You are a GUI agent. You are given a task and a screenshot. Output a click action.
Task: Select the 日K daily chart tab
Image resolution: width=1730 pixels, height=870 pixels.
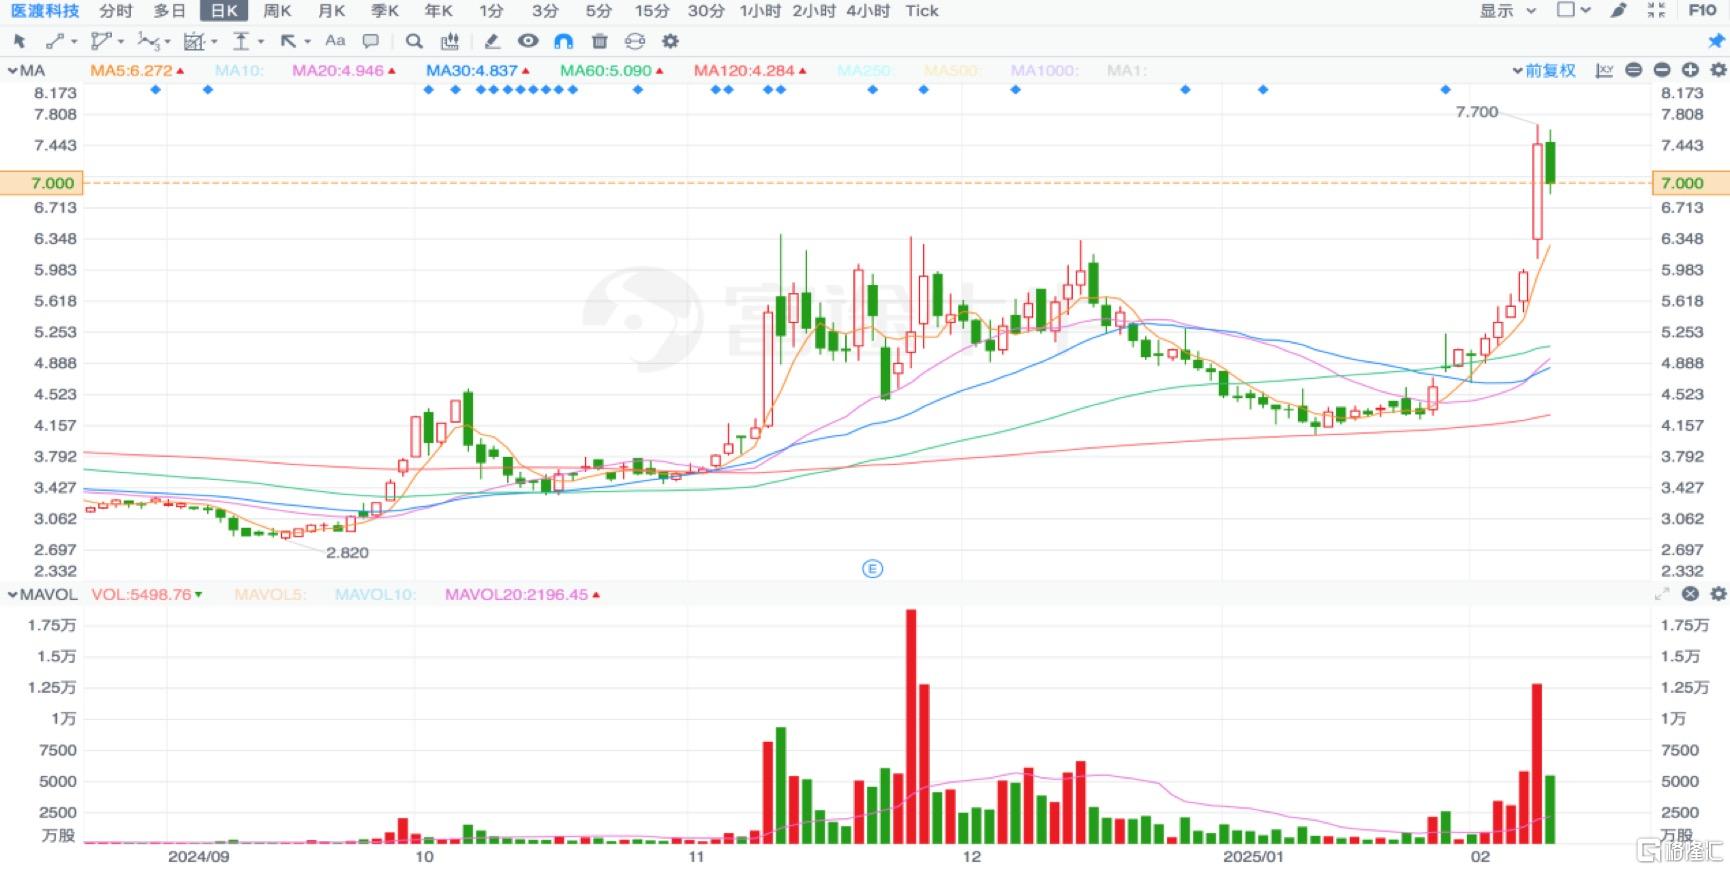(x=224, y=10)
